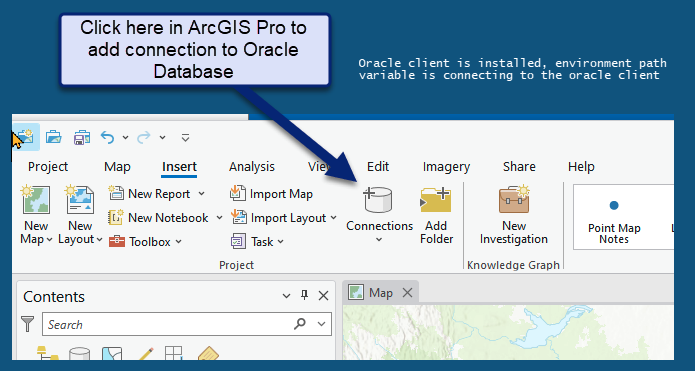Click New Report button
The height and width of the screenshot is (371, 695).
click(150, 194)
